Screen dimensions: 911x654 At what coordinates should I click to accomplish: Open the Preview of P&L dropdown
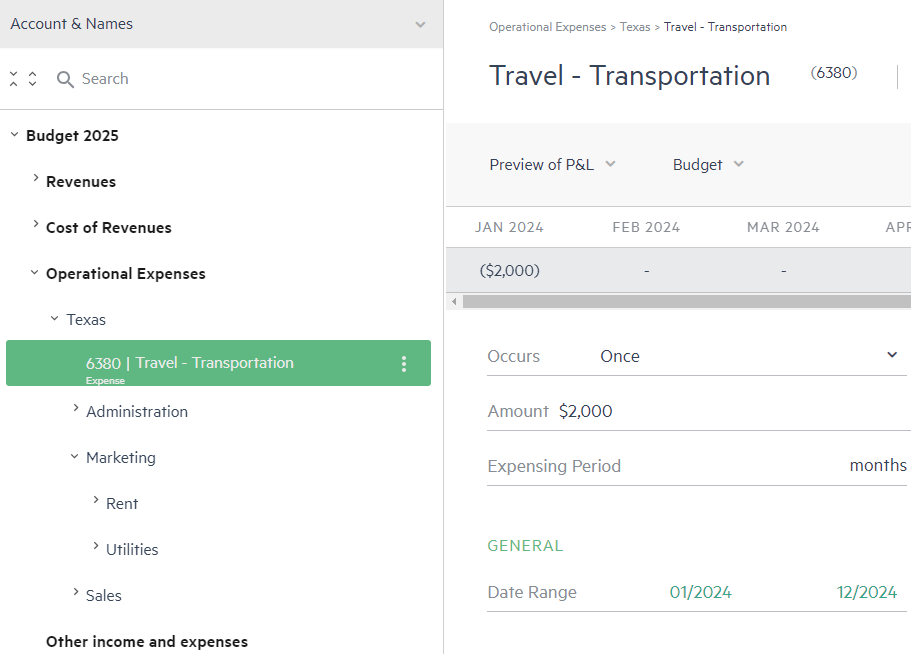(x=552, y=164)
